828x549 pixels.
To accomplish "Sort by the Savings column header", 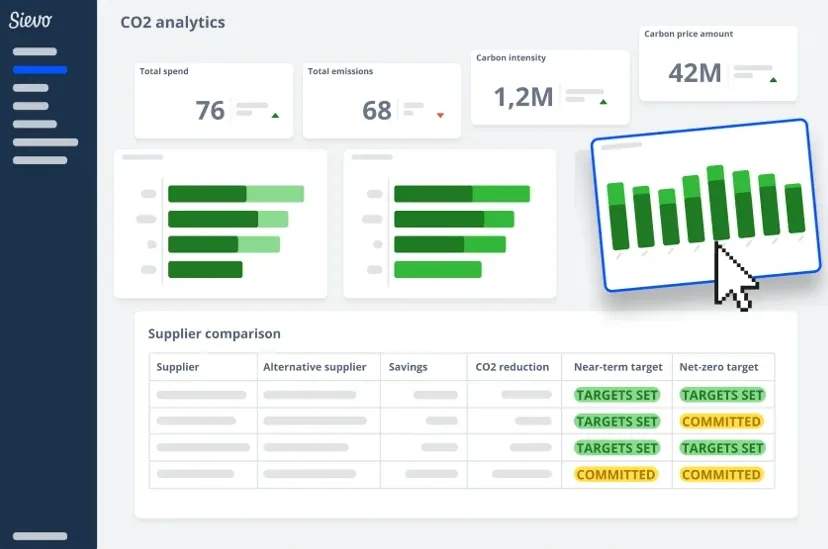I will click(408, 367).
